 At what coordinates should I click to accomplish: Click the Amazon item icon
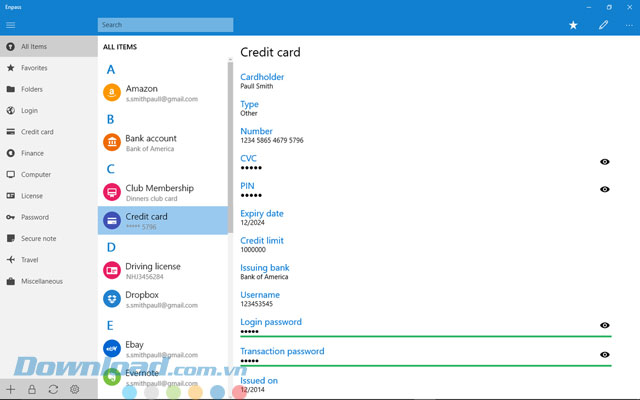click(111, 93)
